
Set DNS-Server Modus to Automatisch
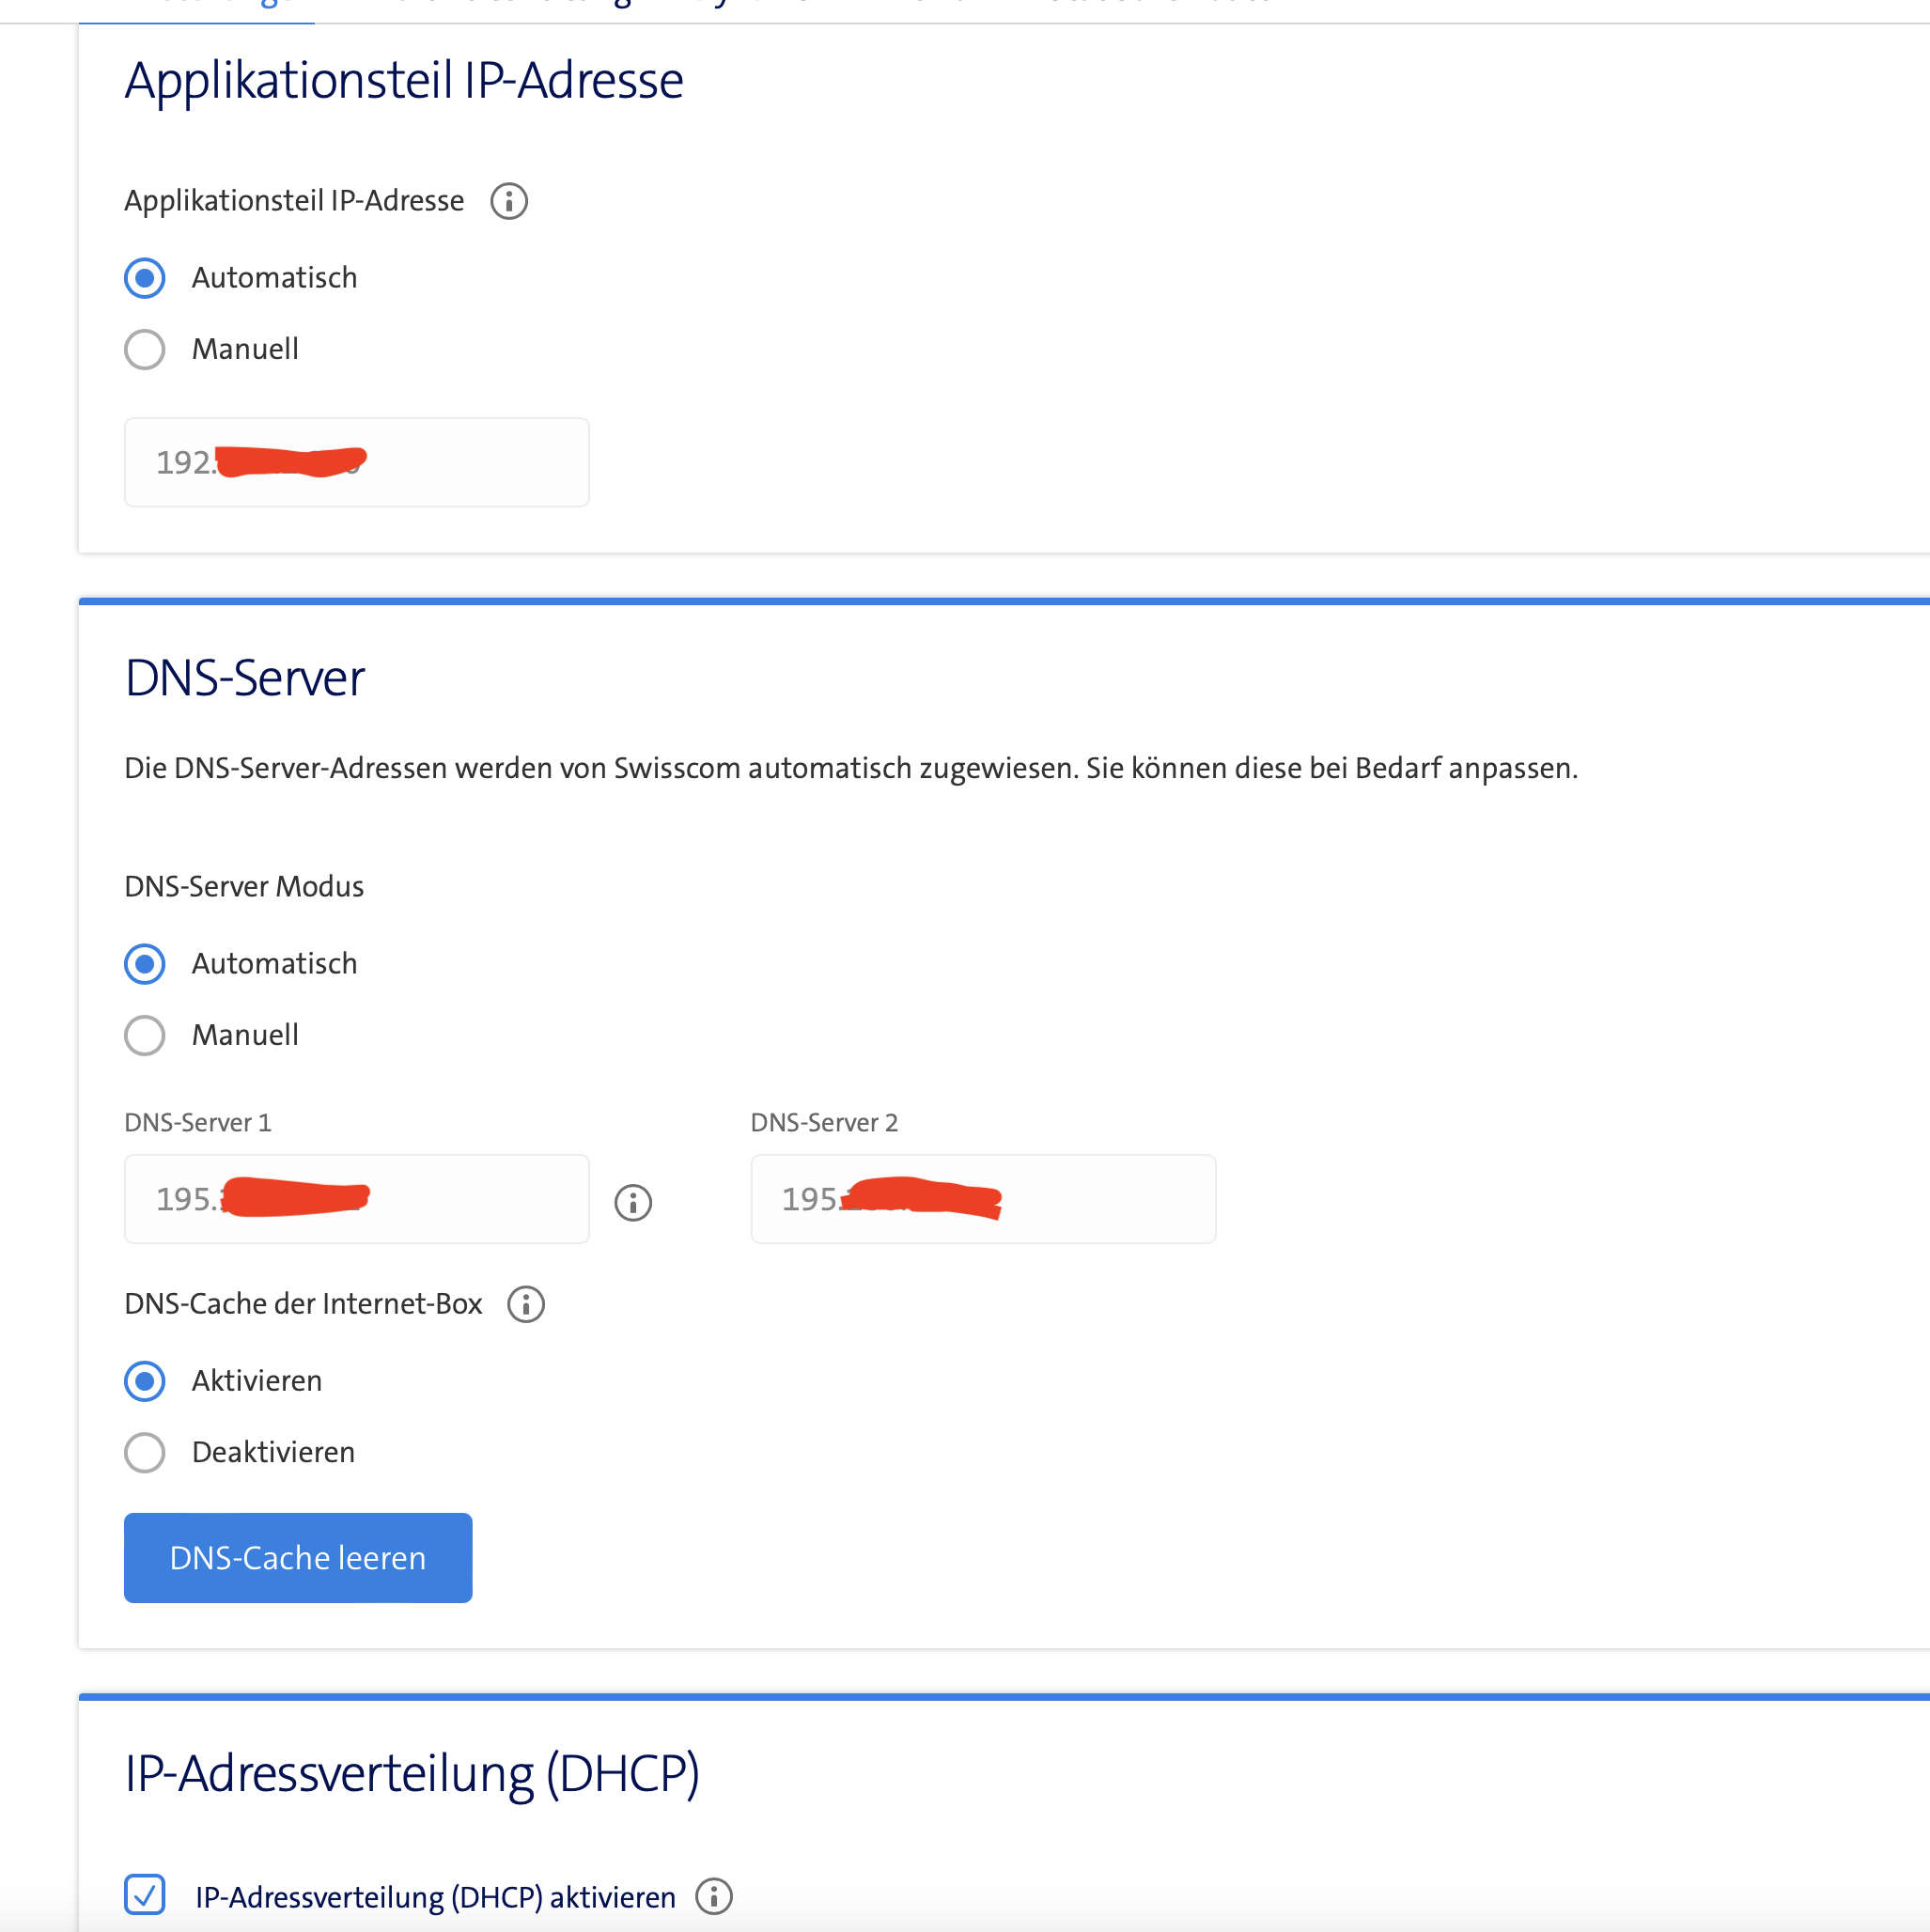pyautogui.click(x=145, y=964)
